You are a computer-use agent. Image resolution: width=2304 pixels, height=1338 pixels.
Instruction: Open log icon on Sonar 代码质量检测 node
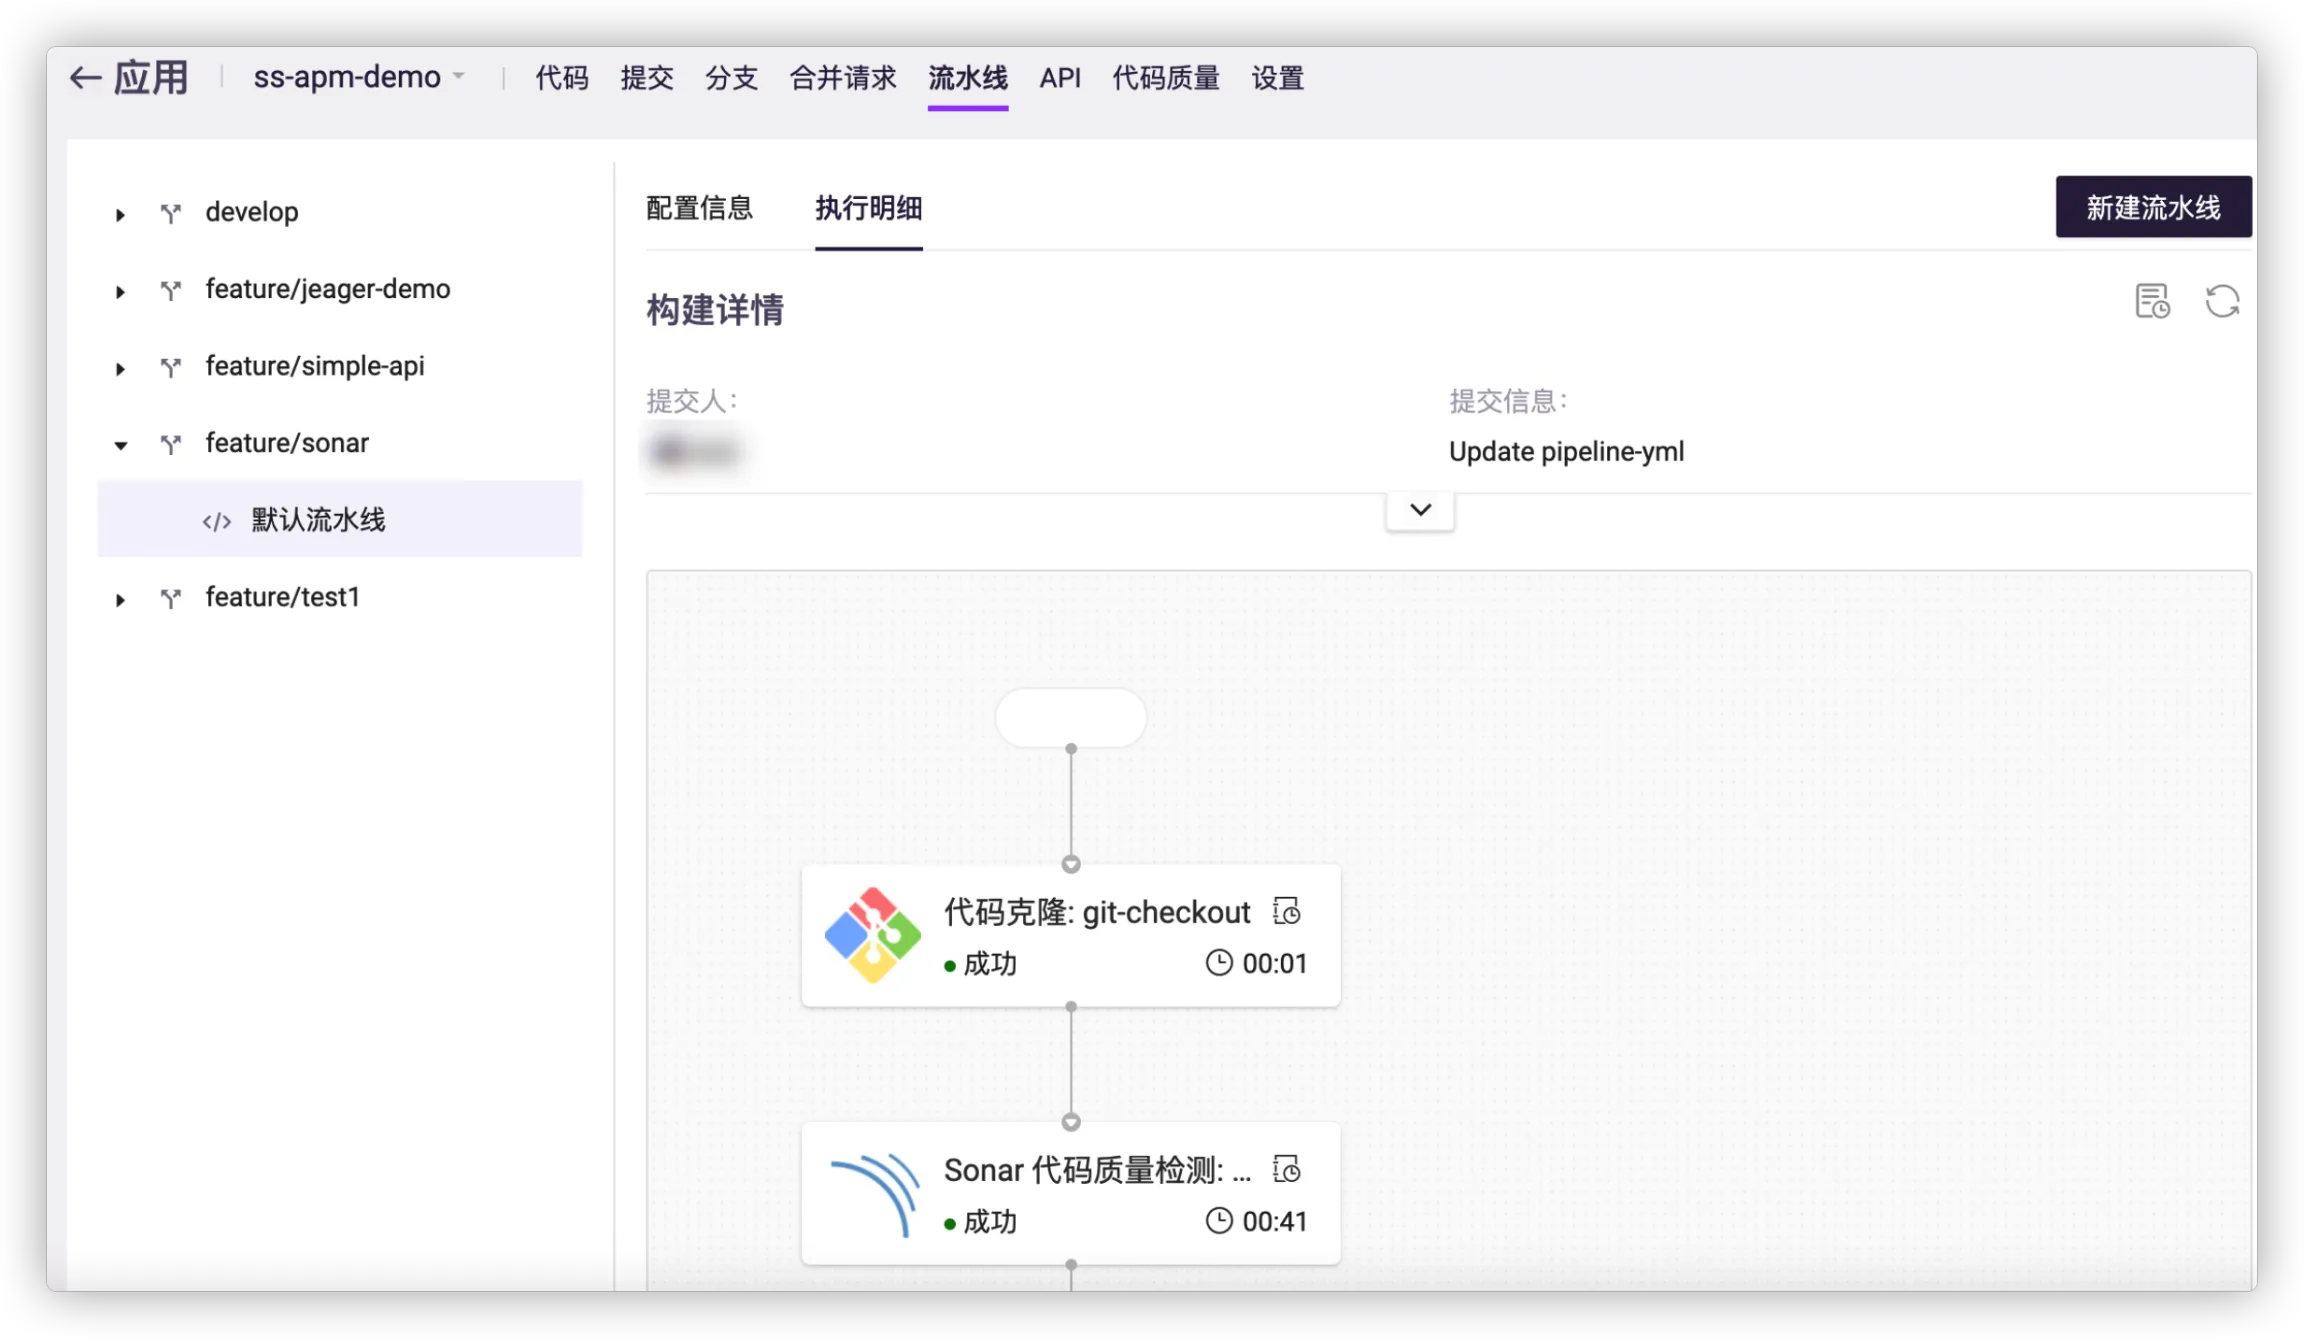(1286, 1169)
